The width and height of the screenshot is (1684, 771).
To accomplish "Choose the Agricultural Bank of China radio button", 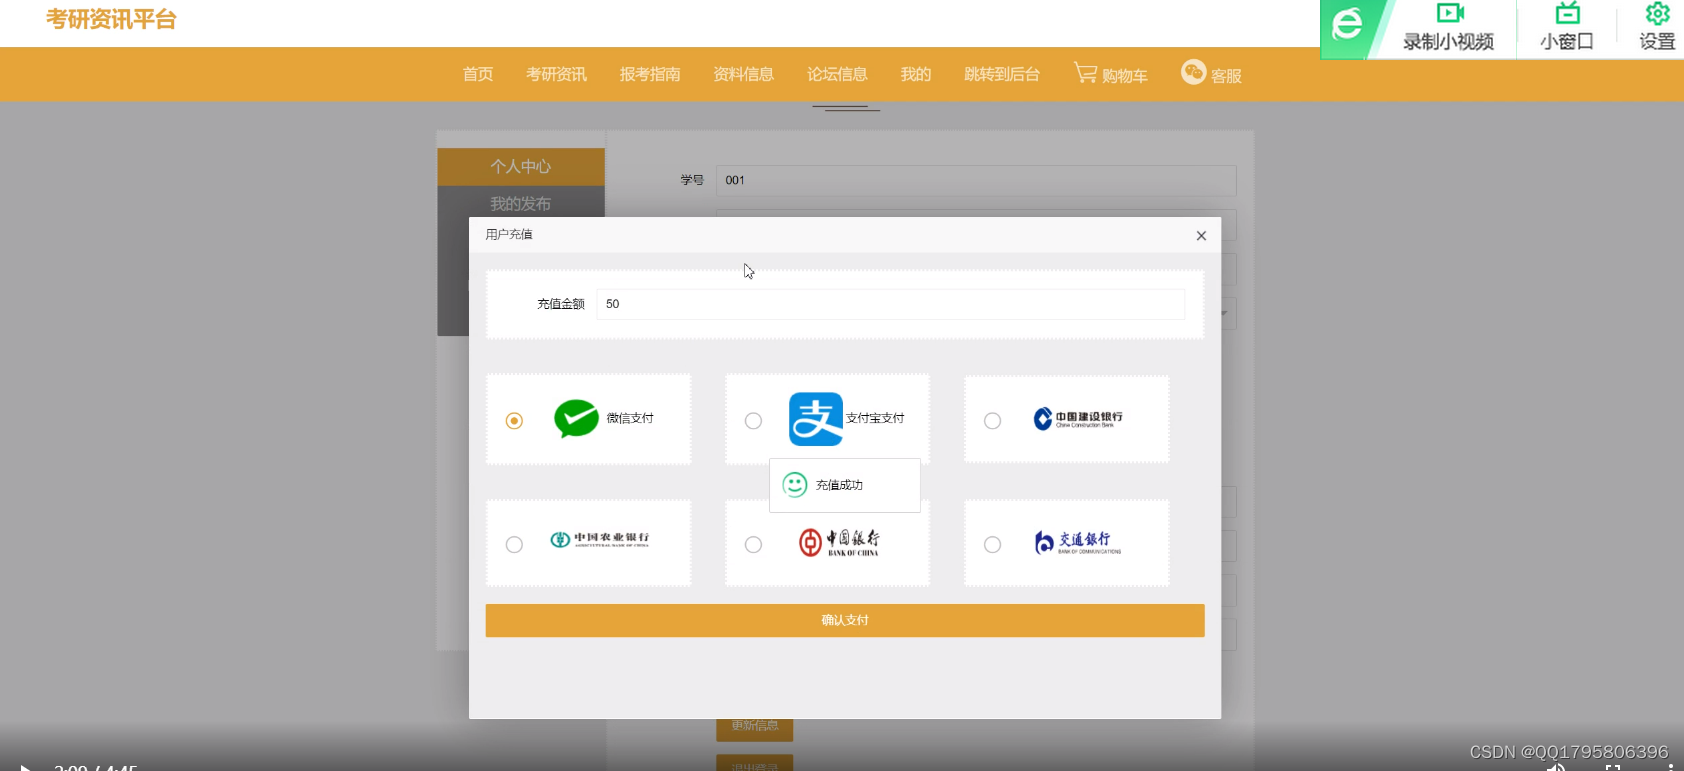I will (514, 545).
